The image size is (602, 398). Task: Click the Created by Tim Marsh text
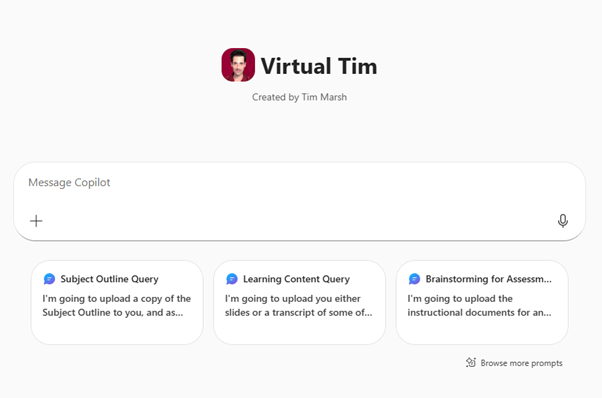point(299,97)
